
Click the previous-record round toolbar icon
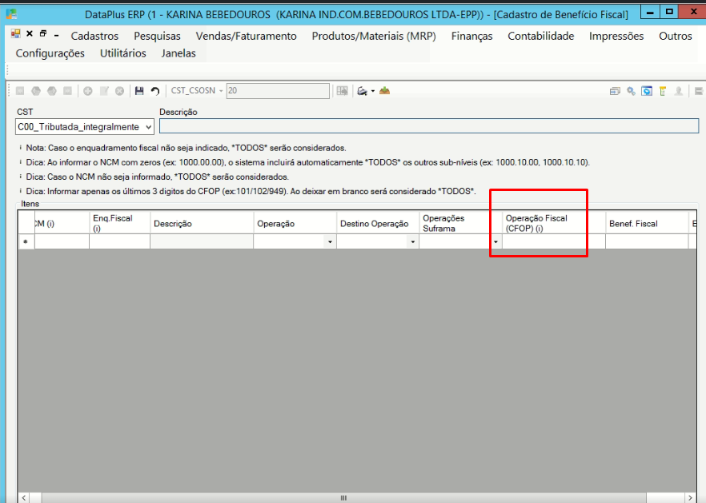tap(36, 91)
